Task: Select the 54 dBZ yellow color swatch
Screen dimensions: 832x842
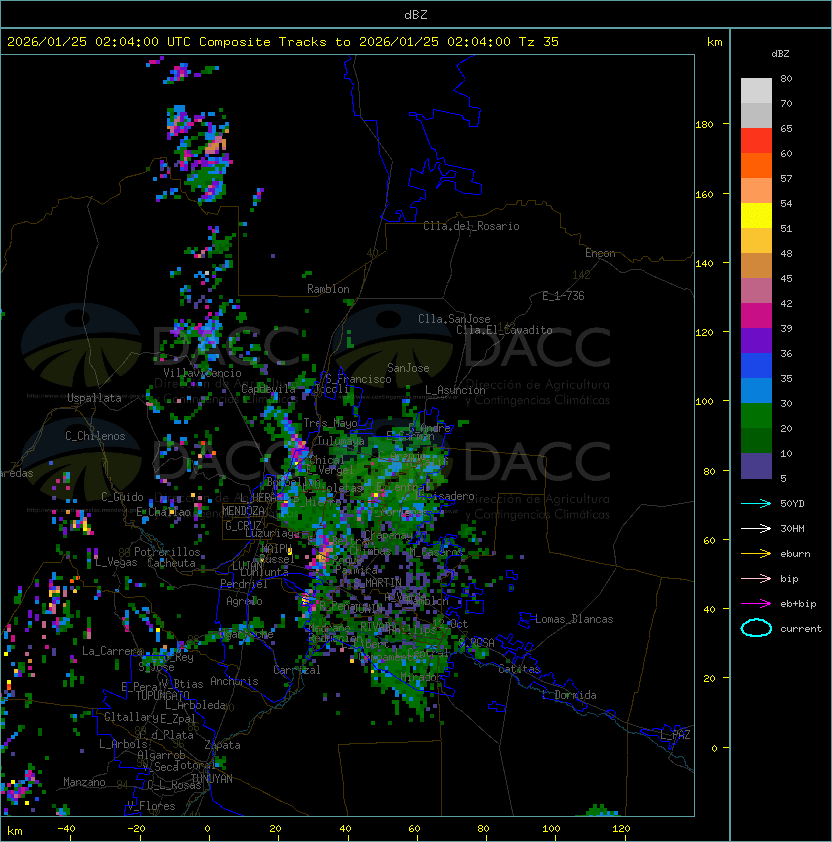Action: coord(756,215)
